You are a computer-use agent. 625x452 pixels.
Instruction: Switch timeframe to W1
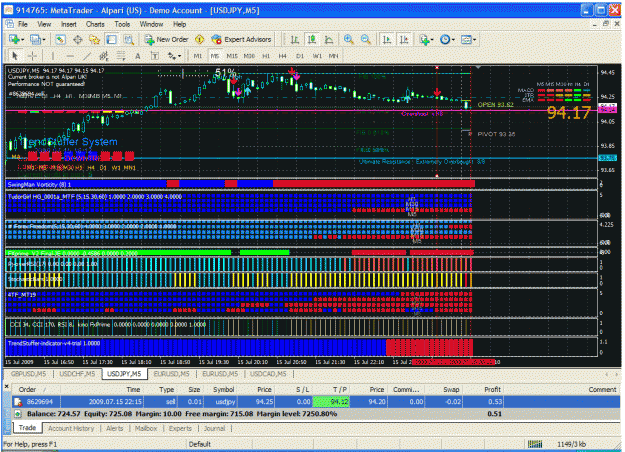(317, 56)
